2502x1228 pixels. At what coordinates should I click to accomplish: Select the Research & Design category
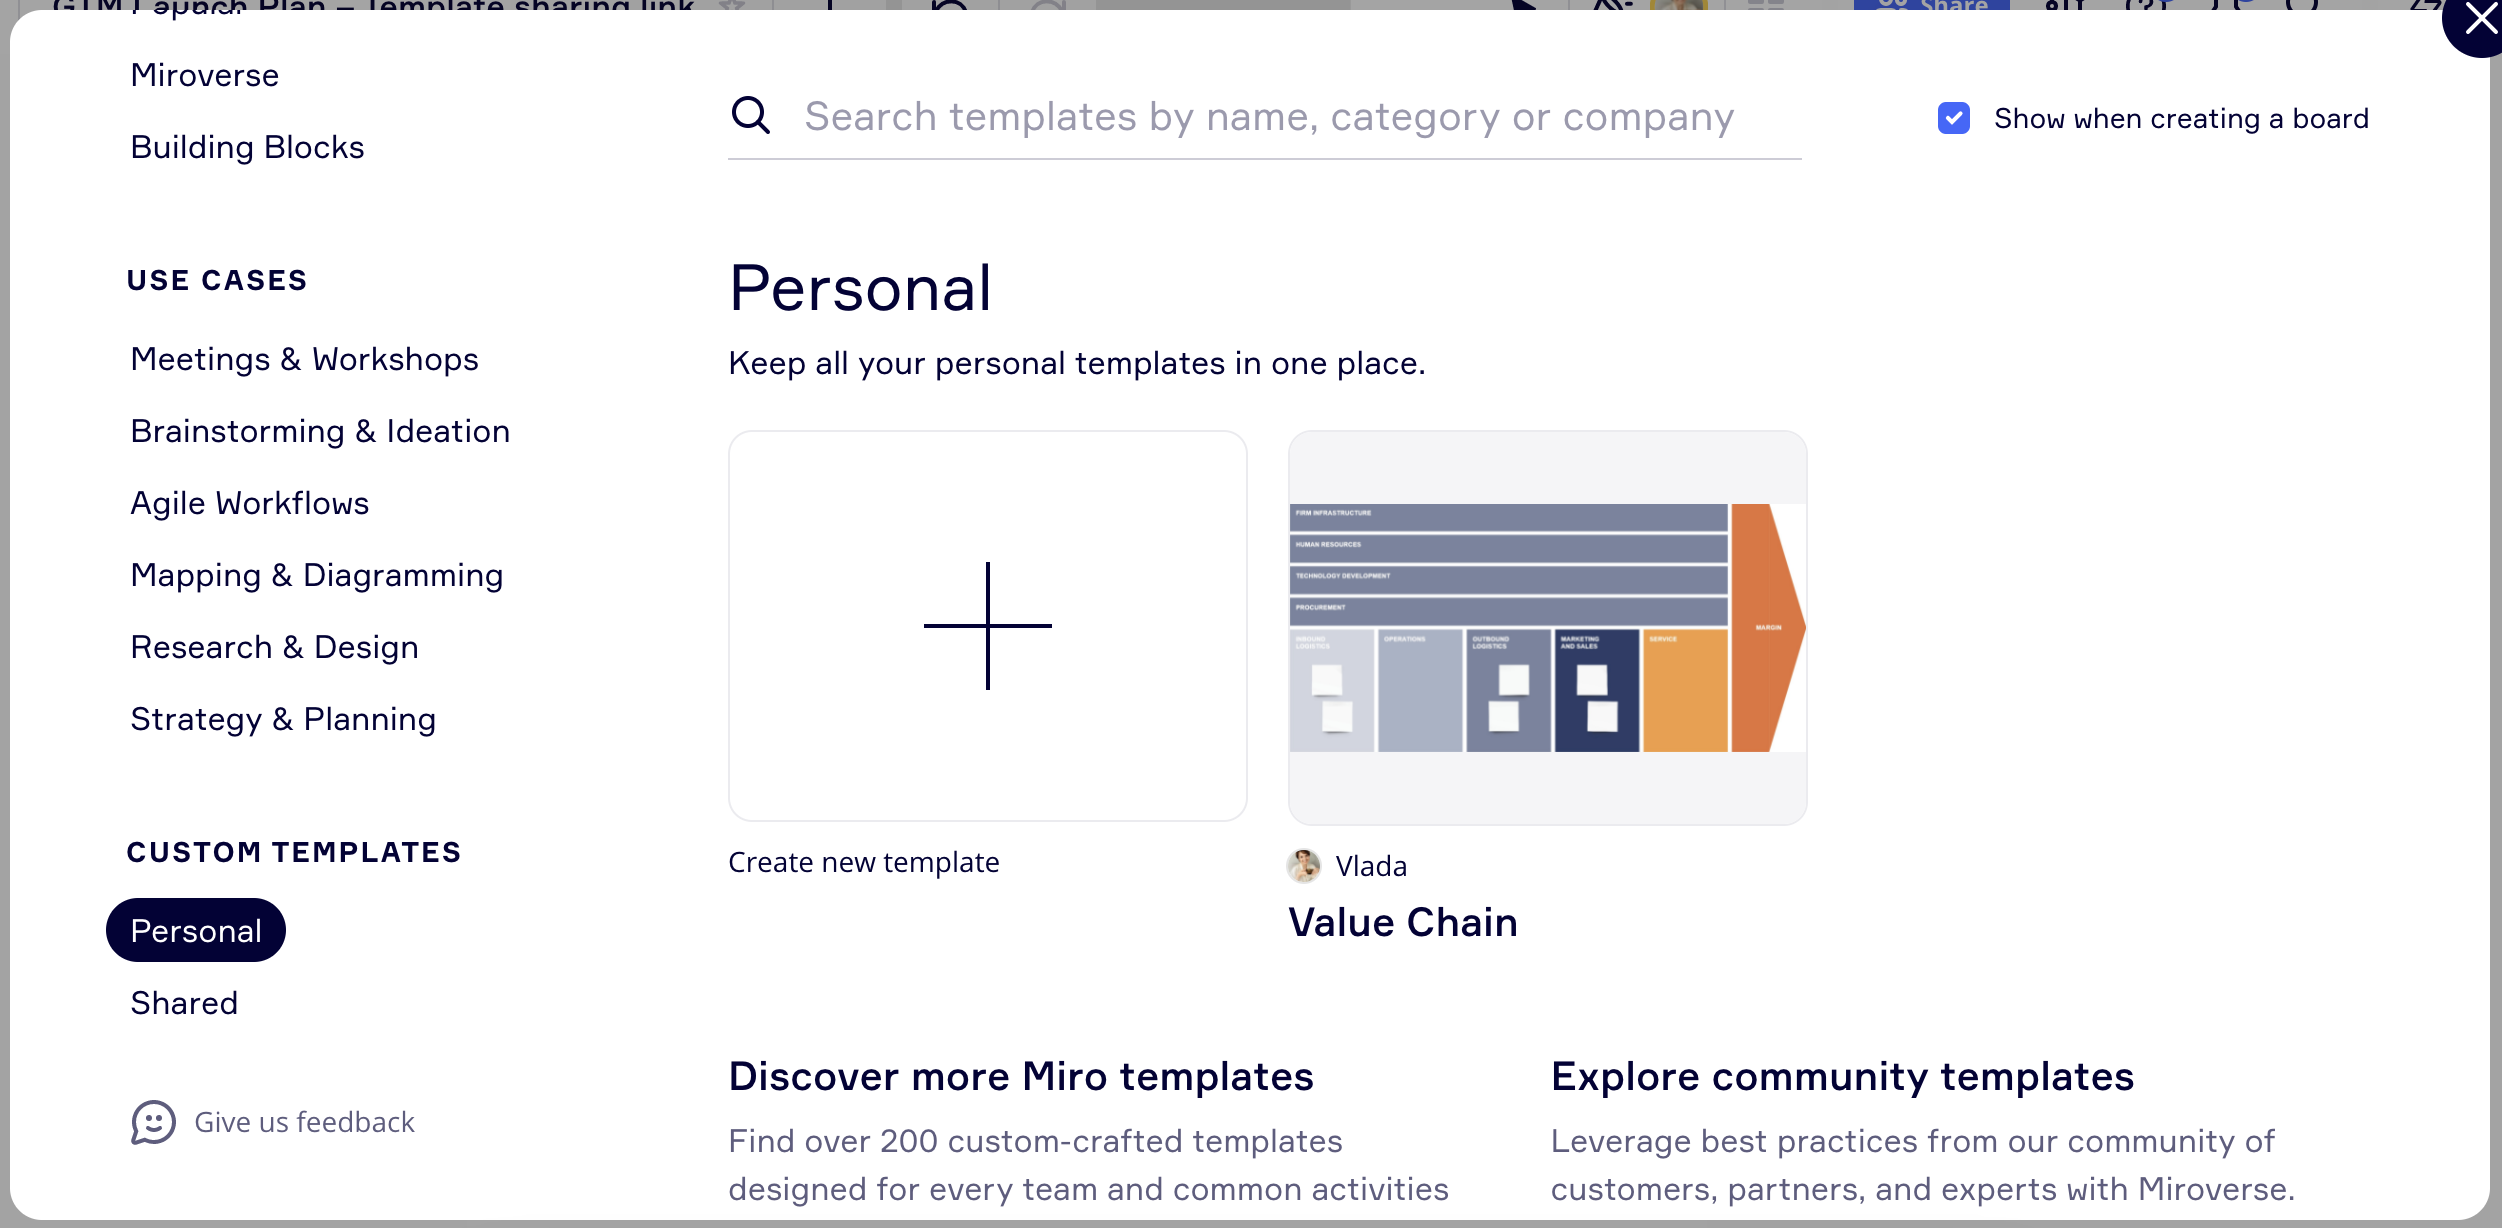click(274, 646)
